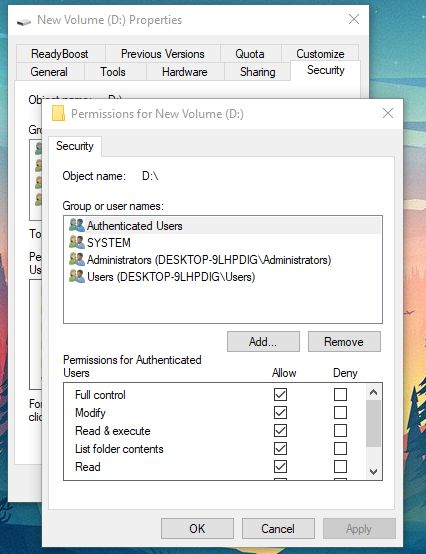
Task: Click the permissions list scrollbar thumb
Action: click(x=373, y=424)
